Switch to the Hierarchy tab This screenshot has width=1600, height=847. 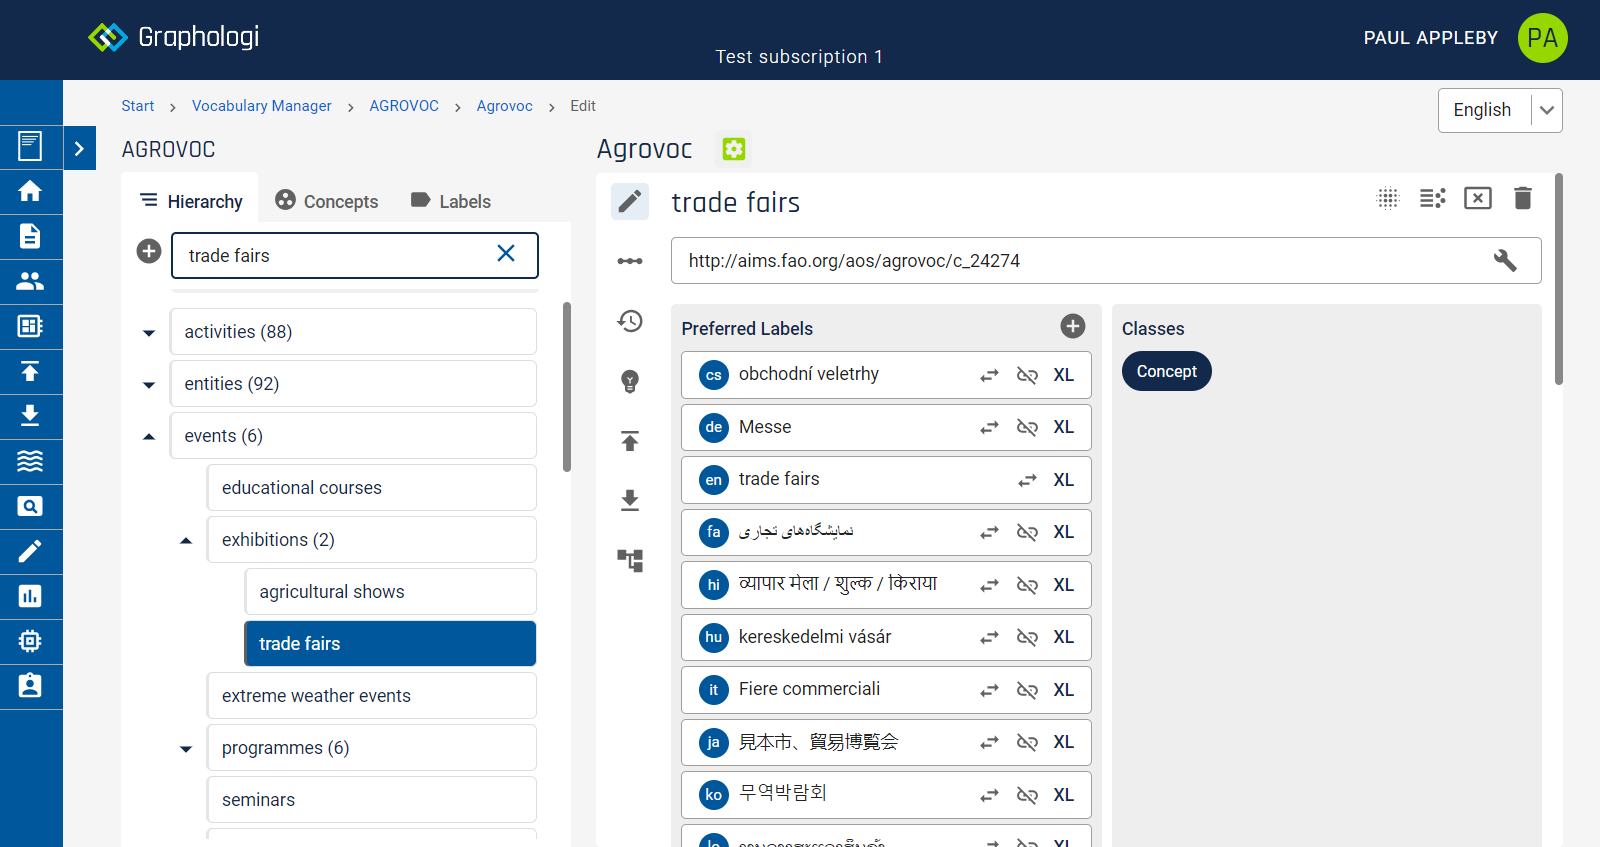[191, 201]
